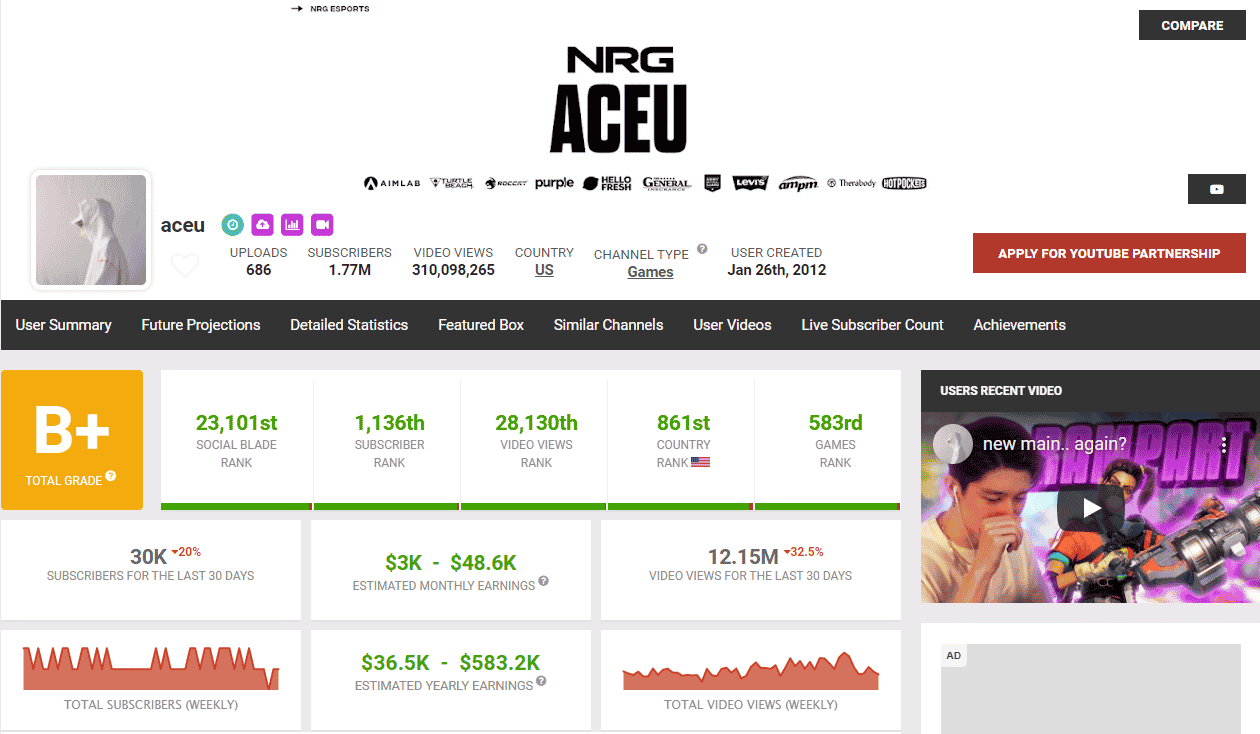Click the uploads count 686

pyautogui.click(x=258, y=270)
